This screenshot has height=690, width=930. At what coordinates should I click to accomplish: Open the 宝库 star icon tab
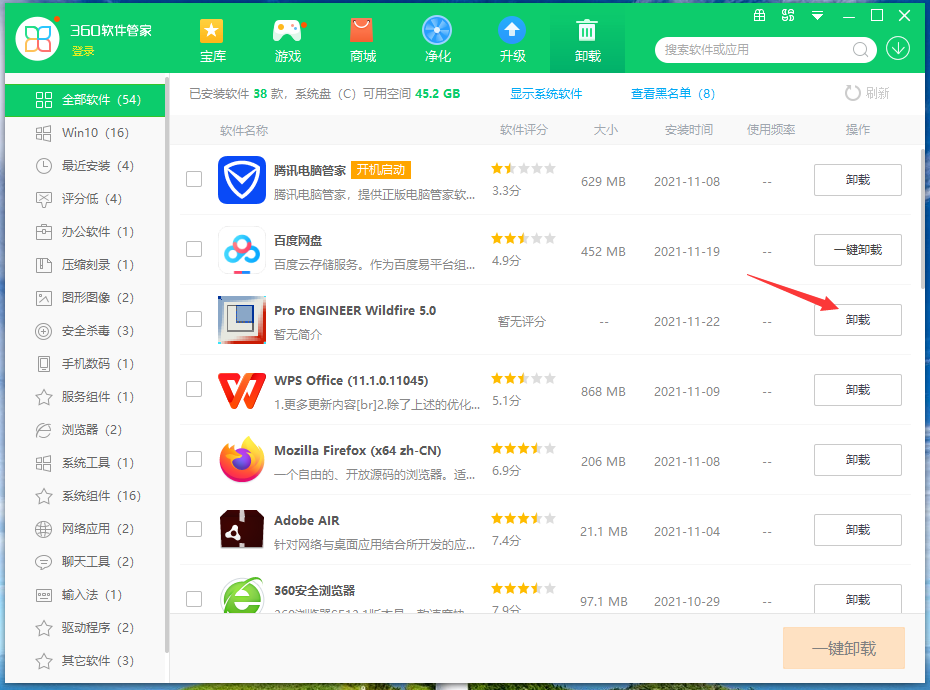point(212,40)
